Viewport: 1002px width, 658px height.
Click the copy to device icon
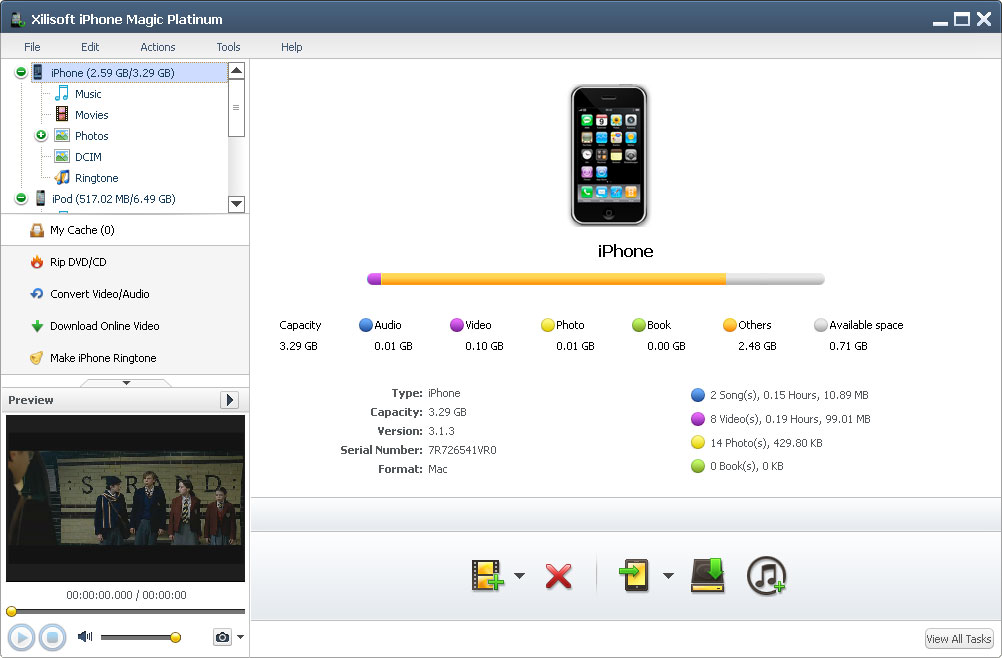pyautogui.click(x=636, y=576)
